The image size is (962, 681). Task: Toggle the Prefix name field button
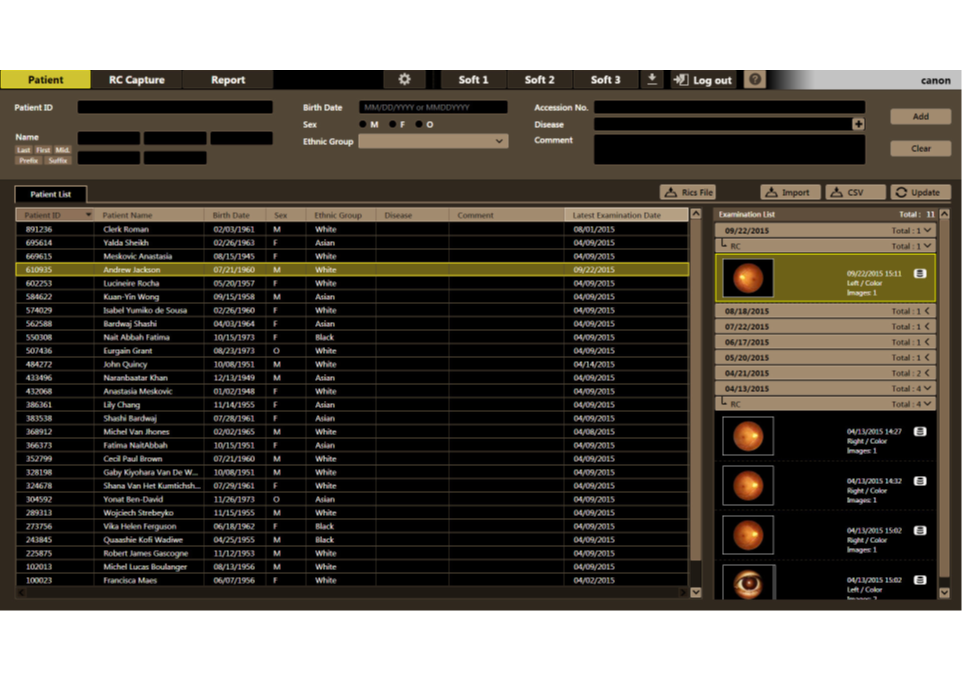click(28, 161)
